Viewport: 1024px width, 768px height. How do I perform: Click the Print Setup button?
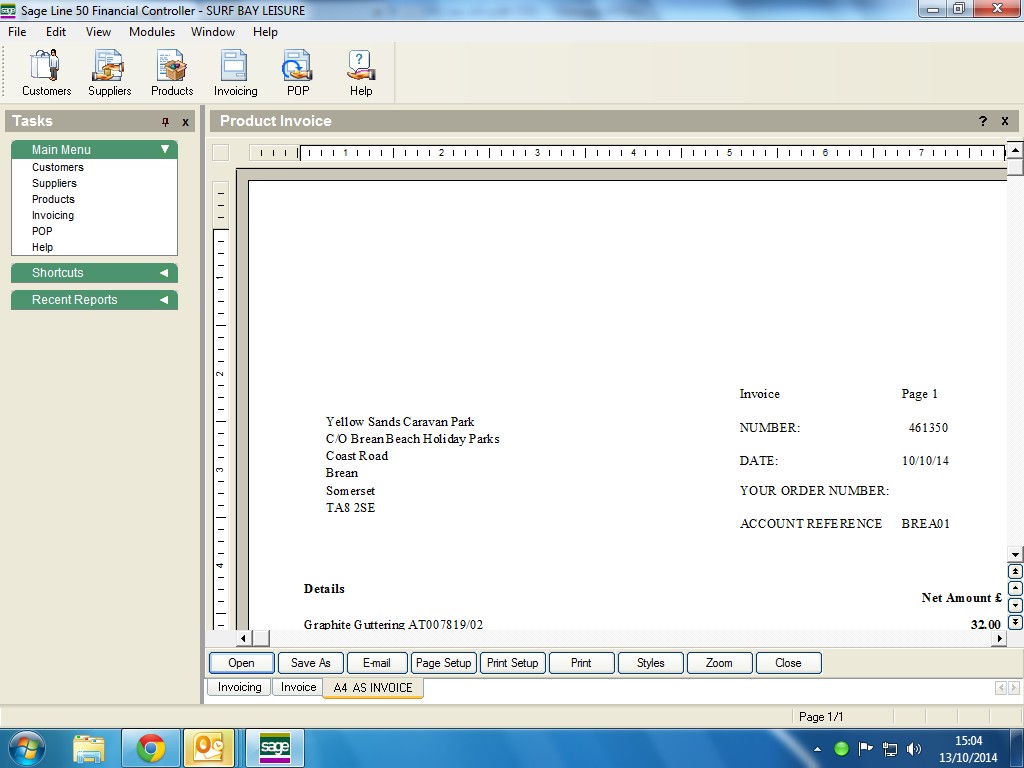tap(513, 663)
